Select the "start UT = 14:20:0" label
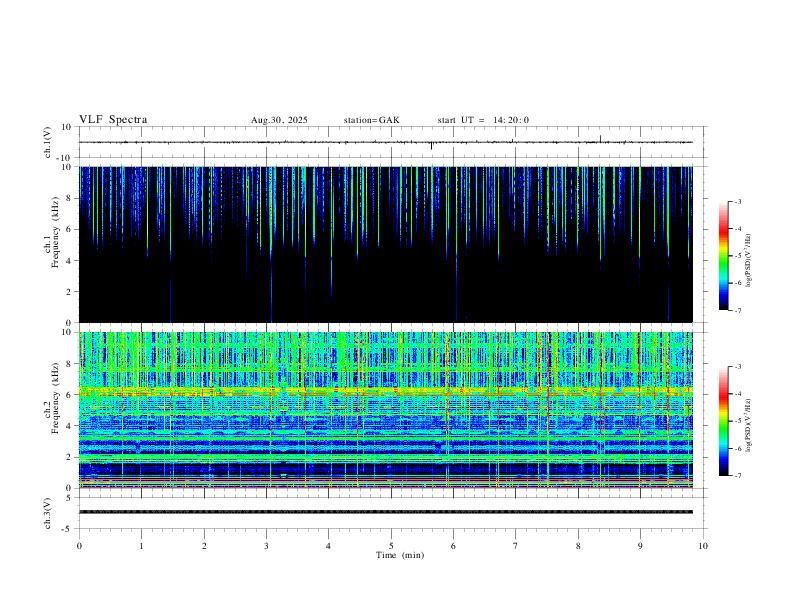 pyautogui.click(x=483, y=120)
